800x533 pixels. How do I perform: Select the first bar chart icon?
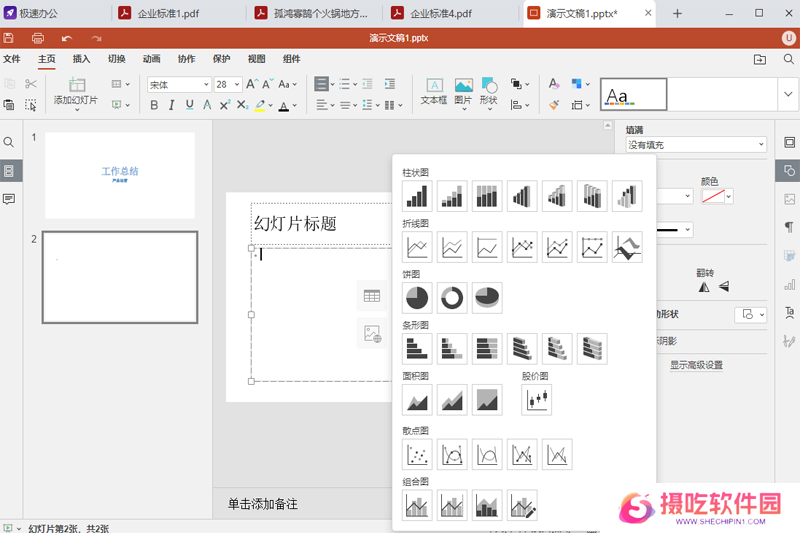[417, 349]
